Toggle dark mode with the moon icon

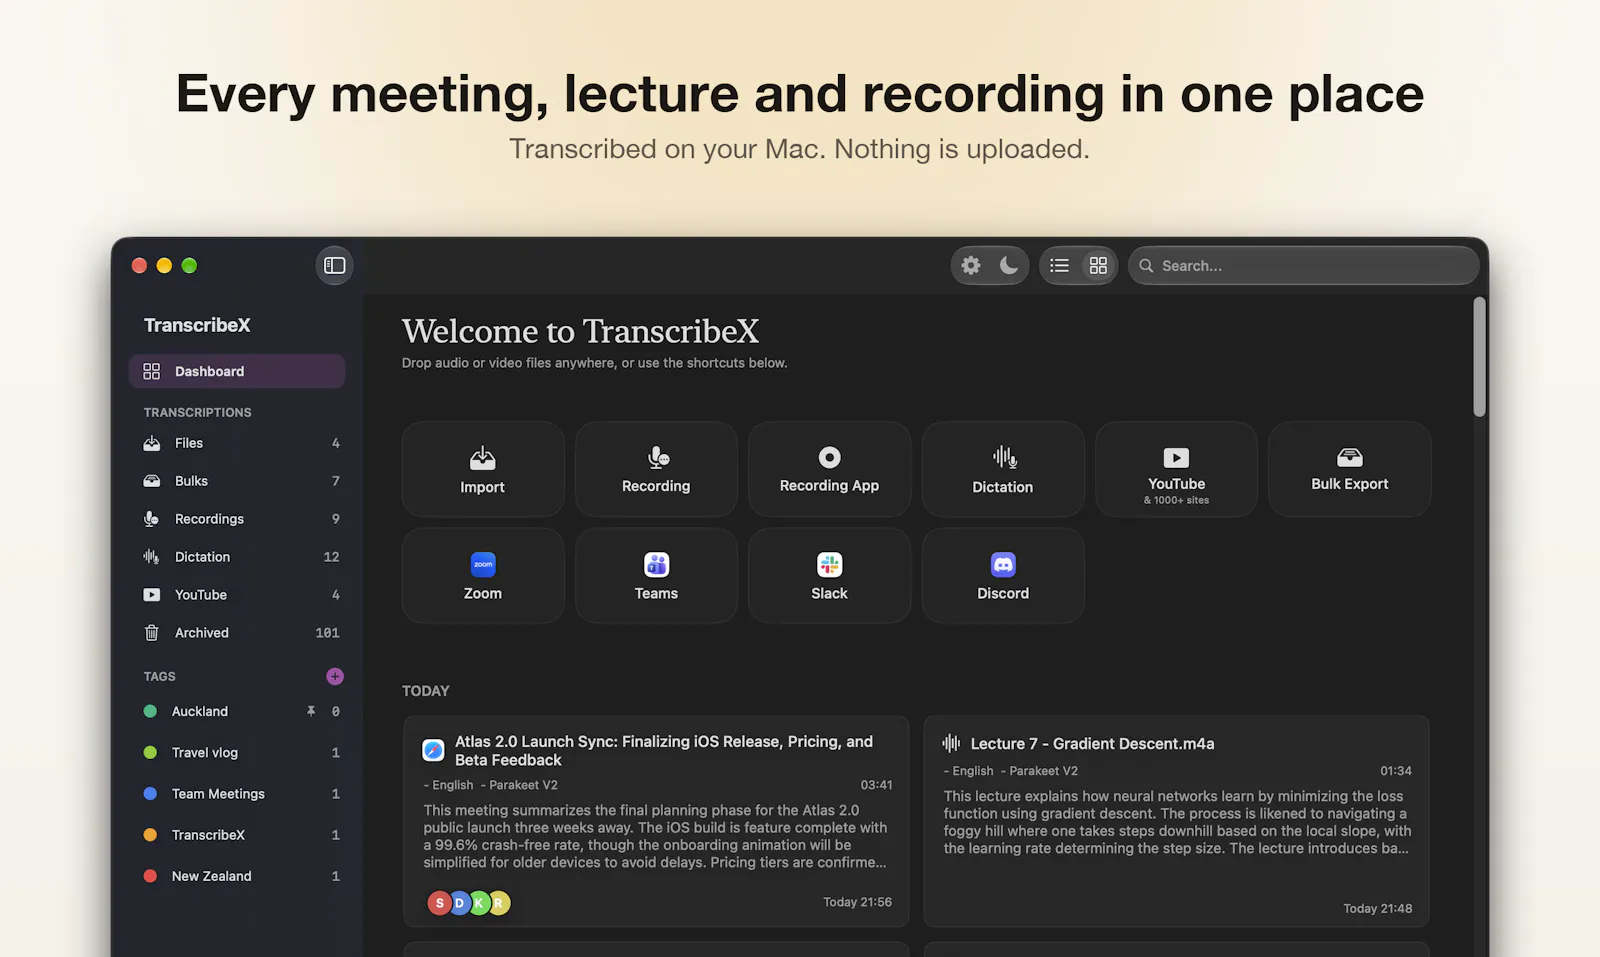(x=1009, y=265)
